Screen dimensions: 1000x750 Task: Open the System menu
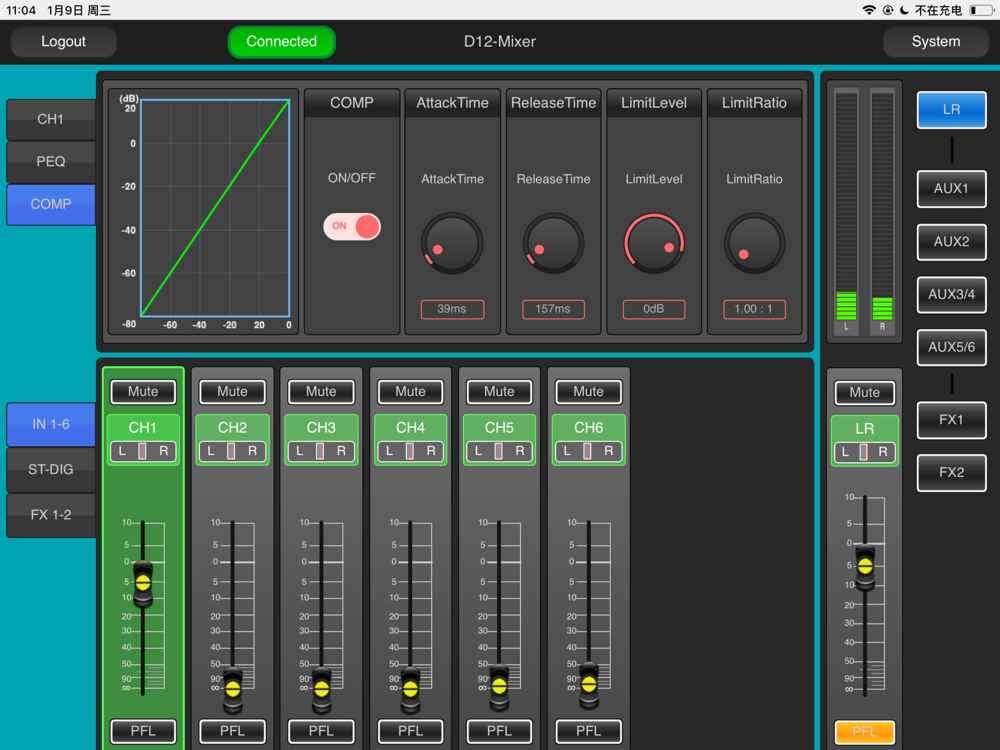pos(936,41)
